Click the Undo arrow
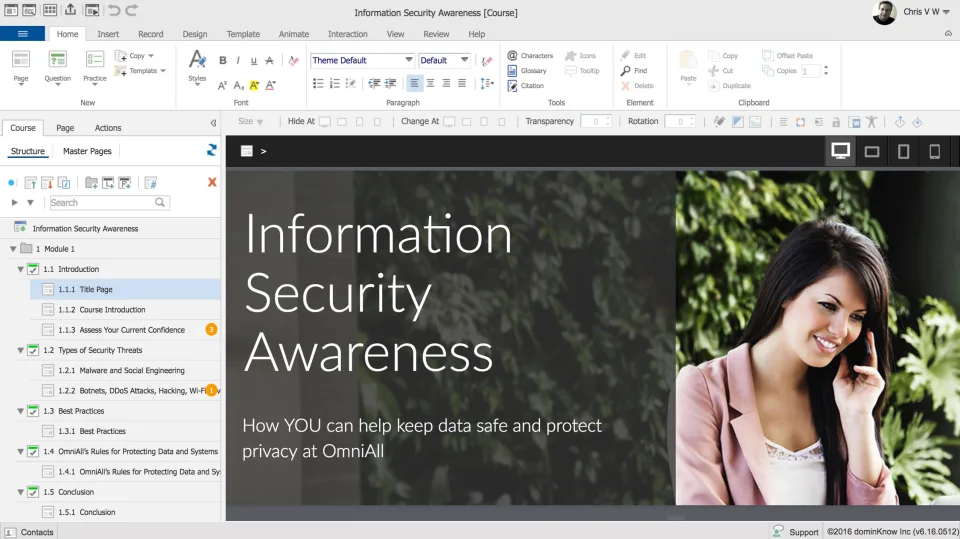960x539 pixels. click(x=114, y=10)
